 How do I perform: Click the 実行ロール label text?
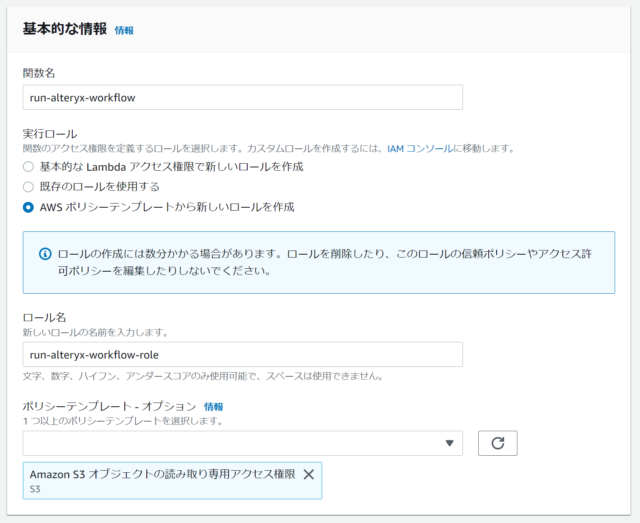50,134
